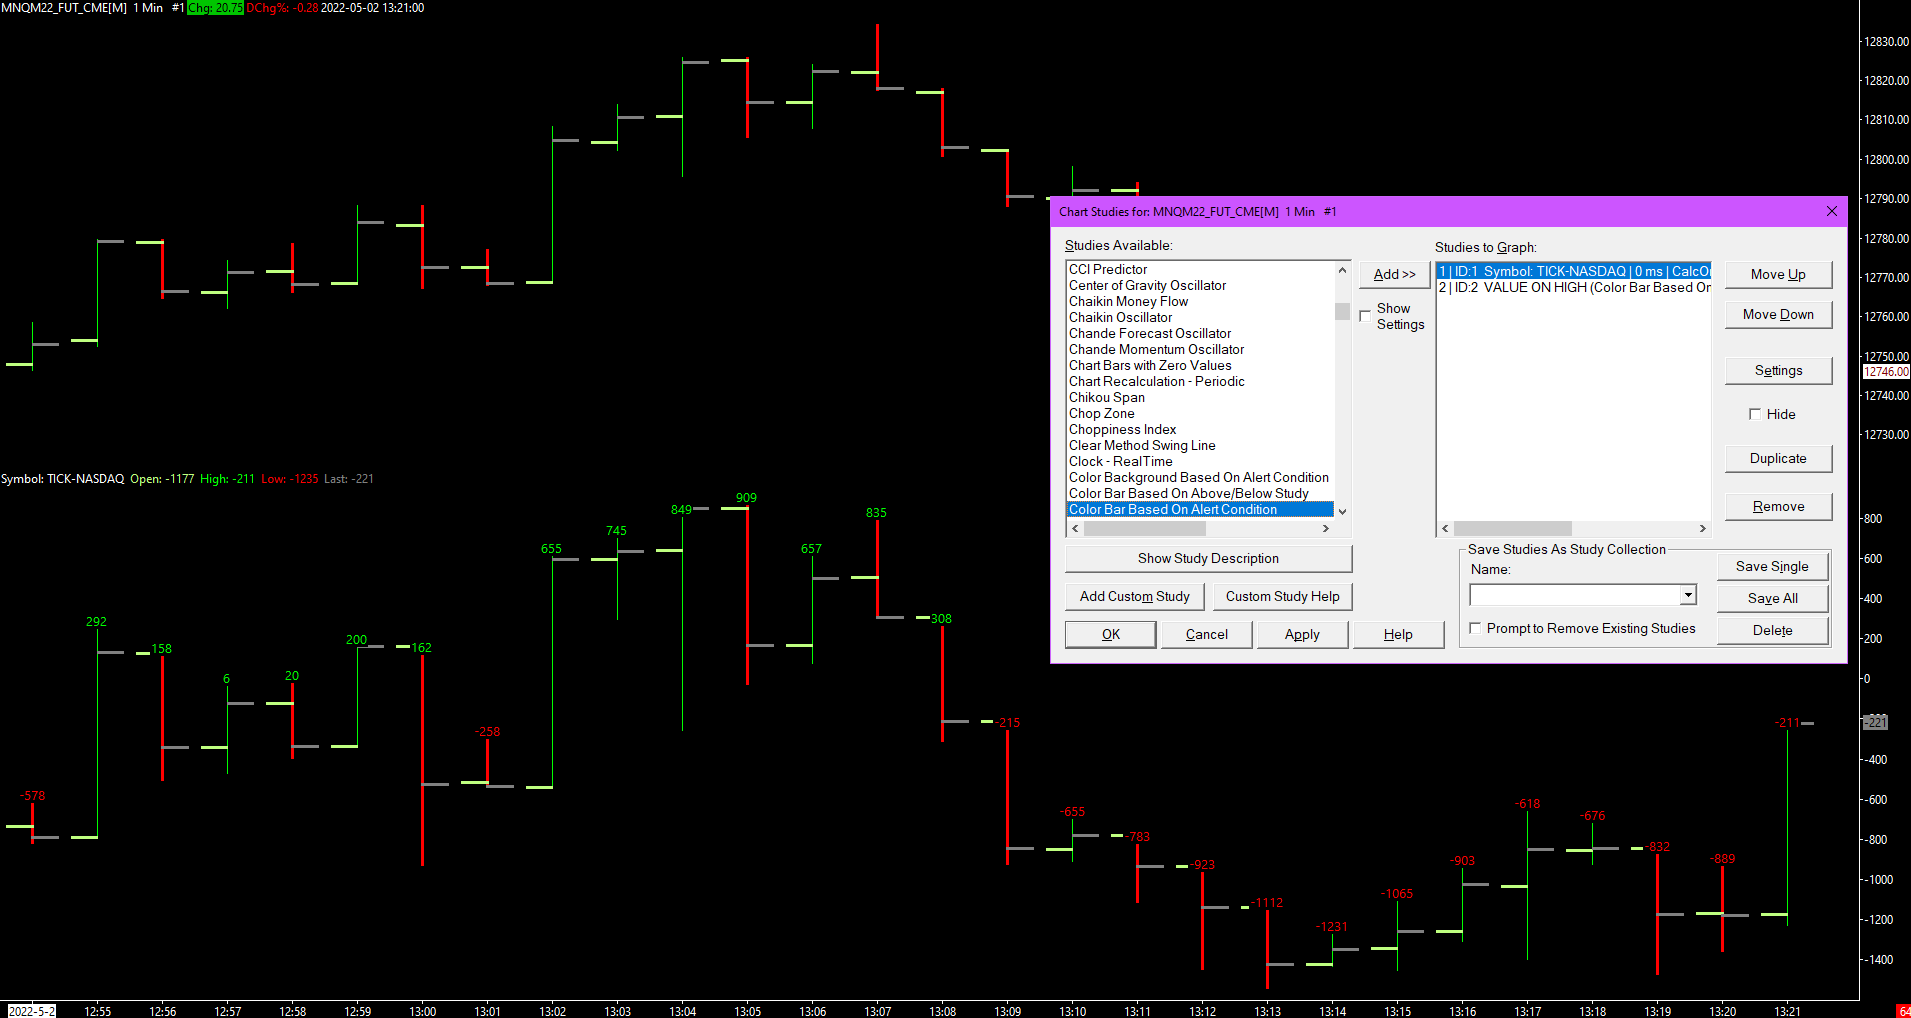Open the study collection Name dropdown
Screen dimensions: 1911x1018
[x=1688, y=595]
